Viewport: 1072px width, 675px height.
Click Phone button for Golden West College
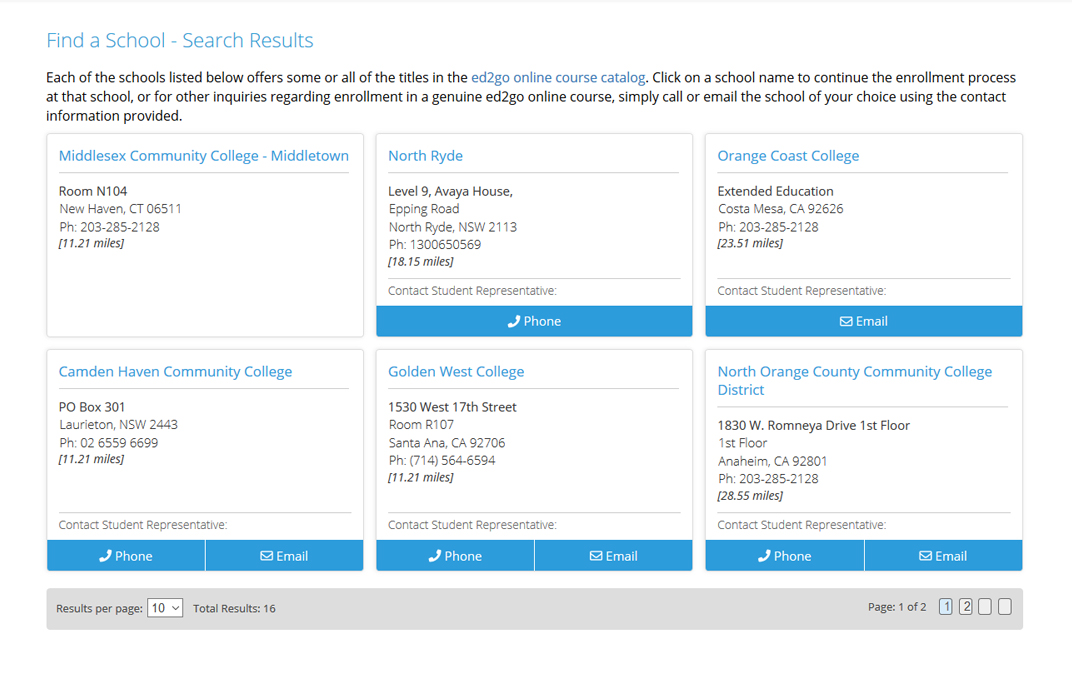pos(455,556)
